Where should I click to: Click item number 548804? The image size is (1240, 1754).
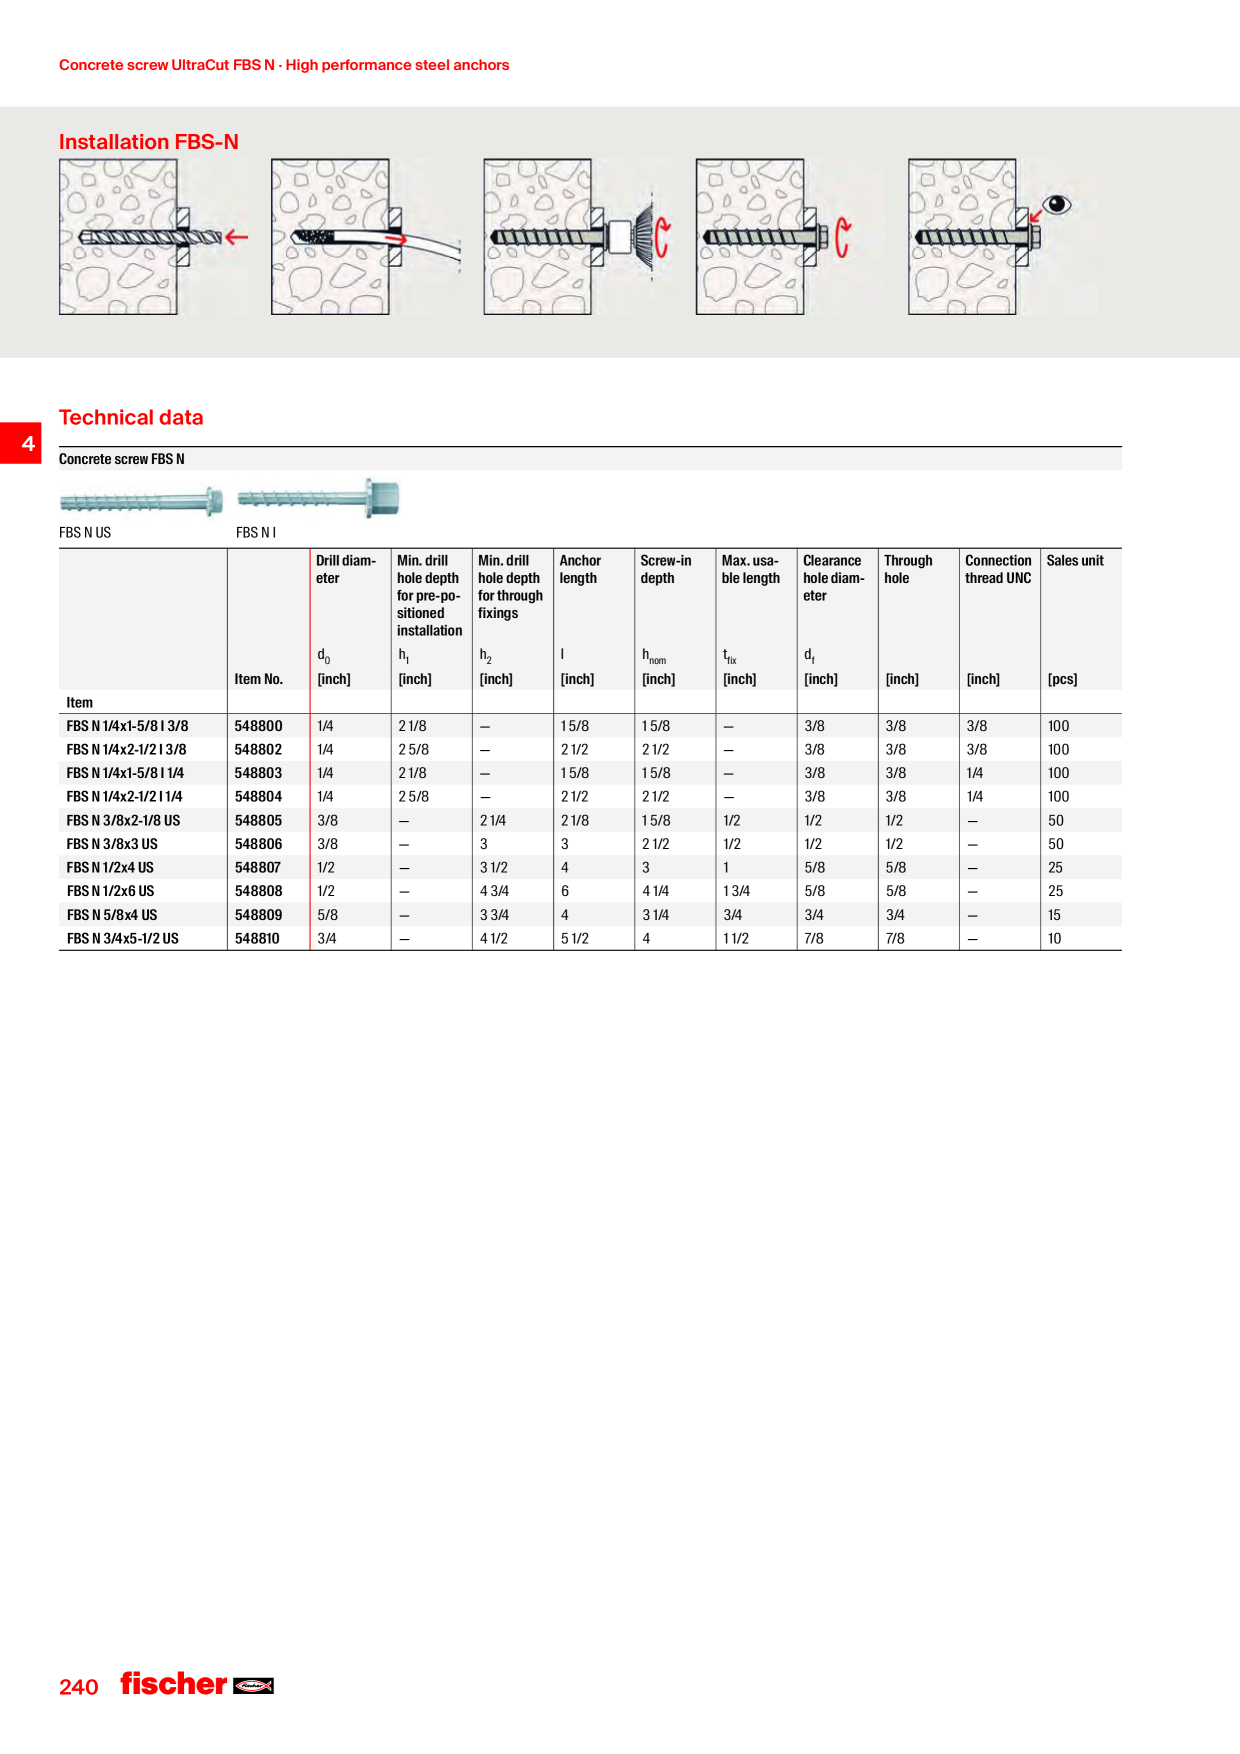259,797
